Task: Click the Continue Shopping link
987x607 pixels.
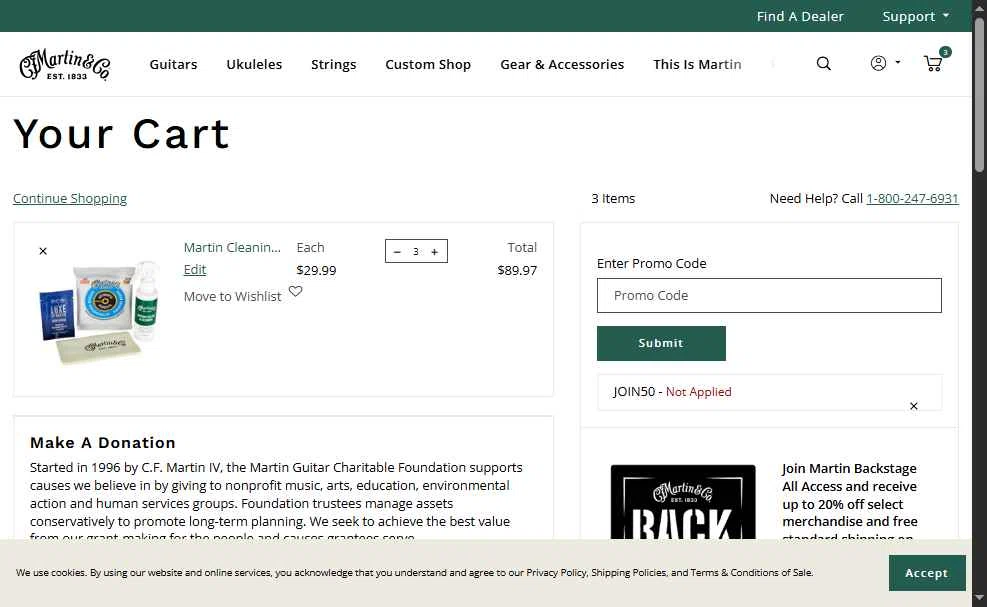Action: click(70, 198)
